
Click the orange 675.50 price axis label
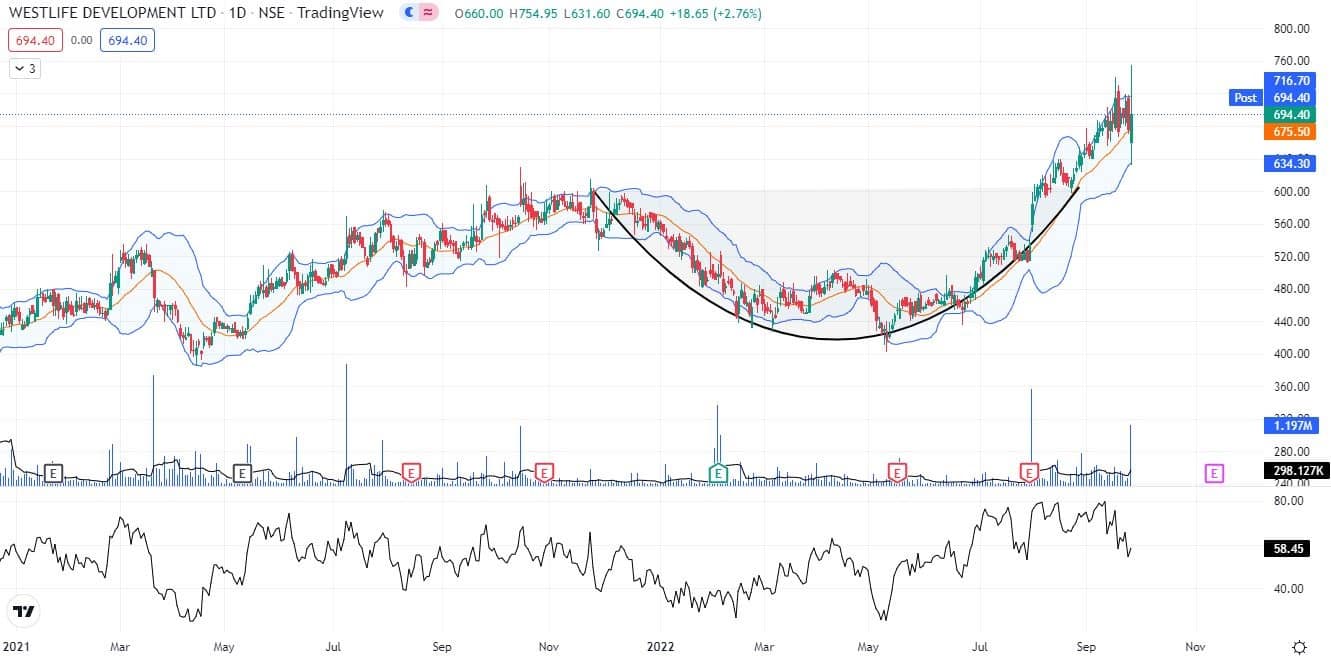pyautogui.click(x=1289, y=132)
